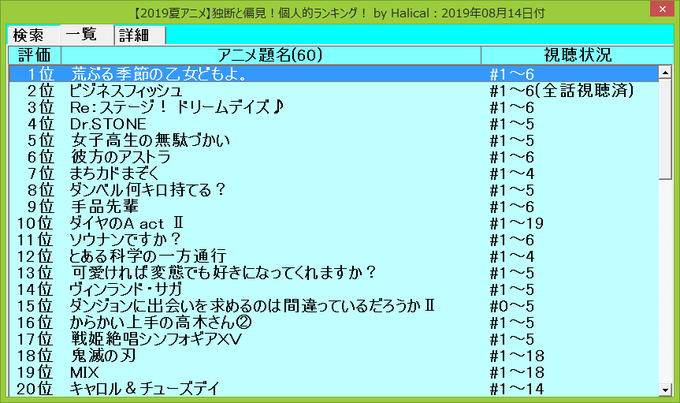Viewport: 680px width, 403px height.
Task: Select row ビジネスフィッシュ
Action: pyautogui.click(x=334, y=91)
